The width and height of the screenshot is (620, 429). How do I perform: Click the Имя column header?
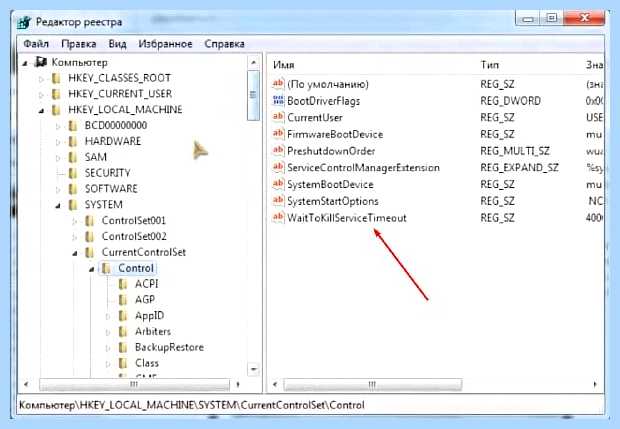coord(284,64)
